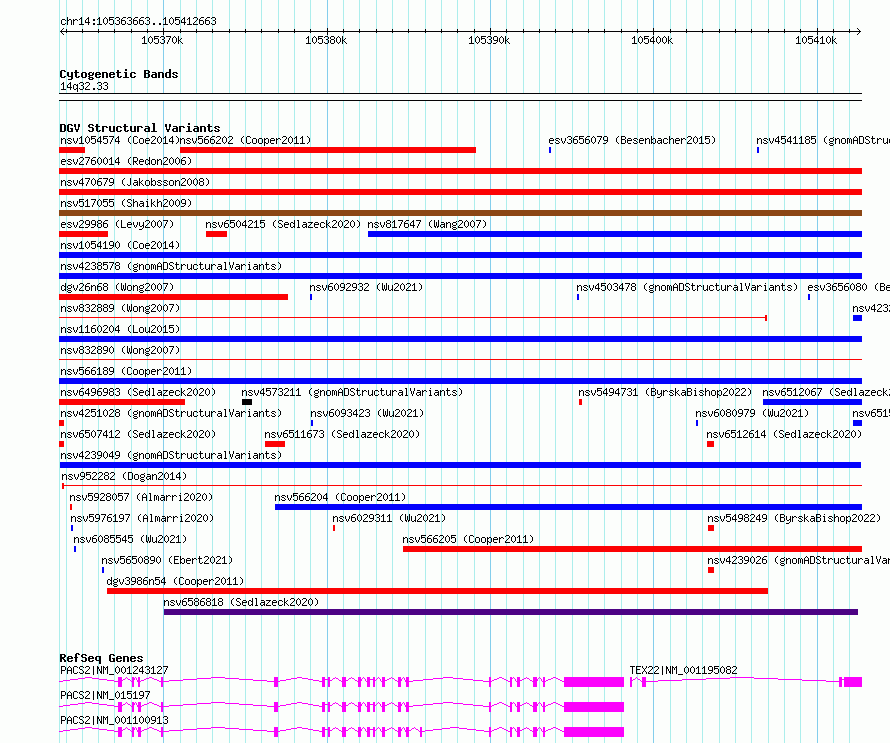Click the RefSeq Genes track title
The height and width of the screenshot is (743, 890).
[x=101, y=658]
